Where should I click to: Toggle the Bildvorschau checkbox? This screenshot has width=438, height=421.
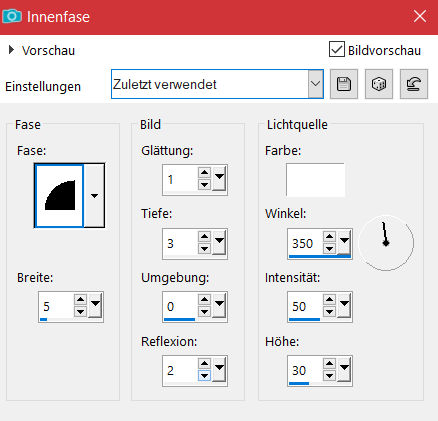point(337,50)
